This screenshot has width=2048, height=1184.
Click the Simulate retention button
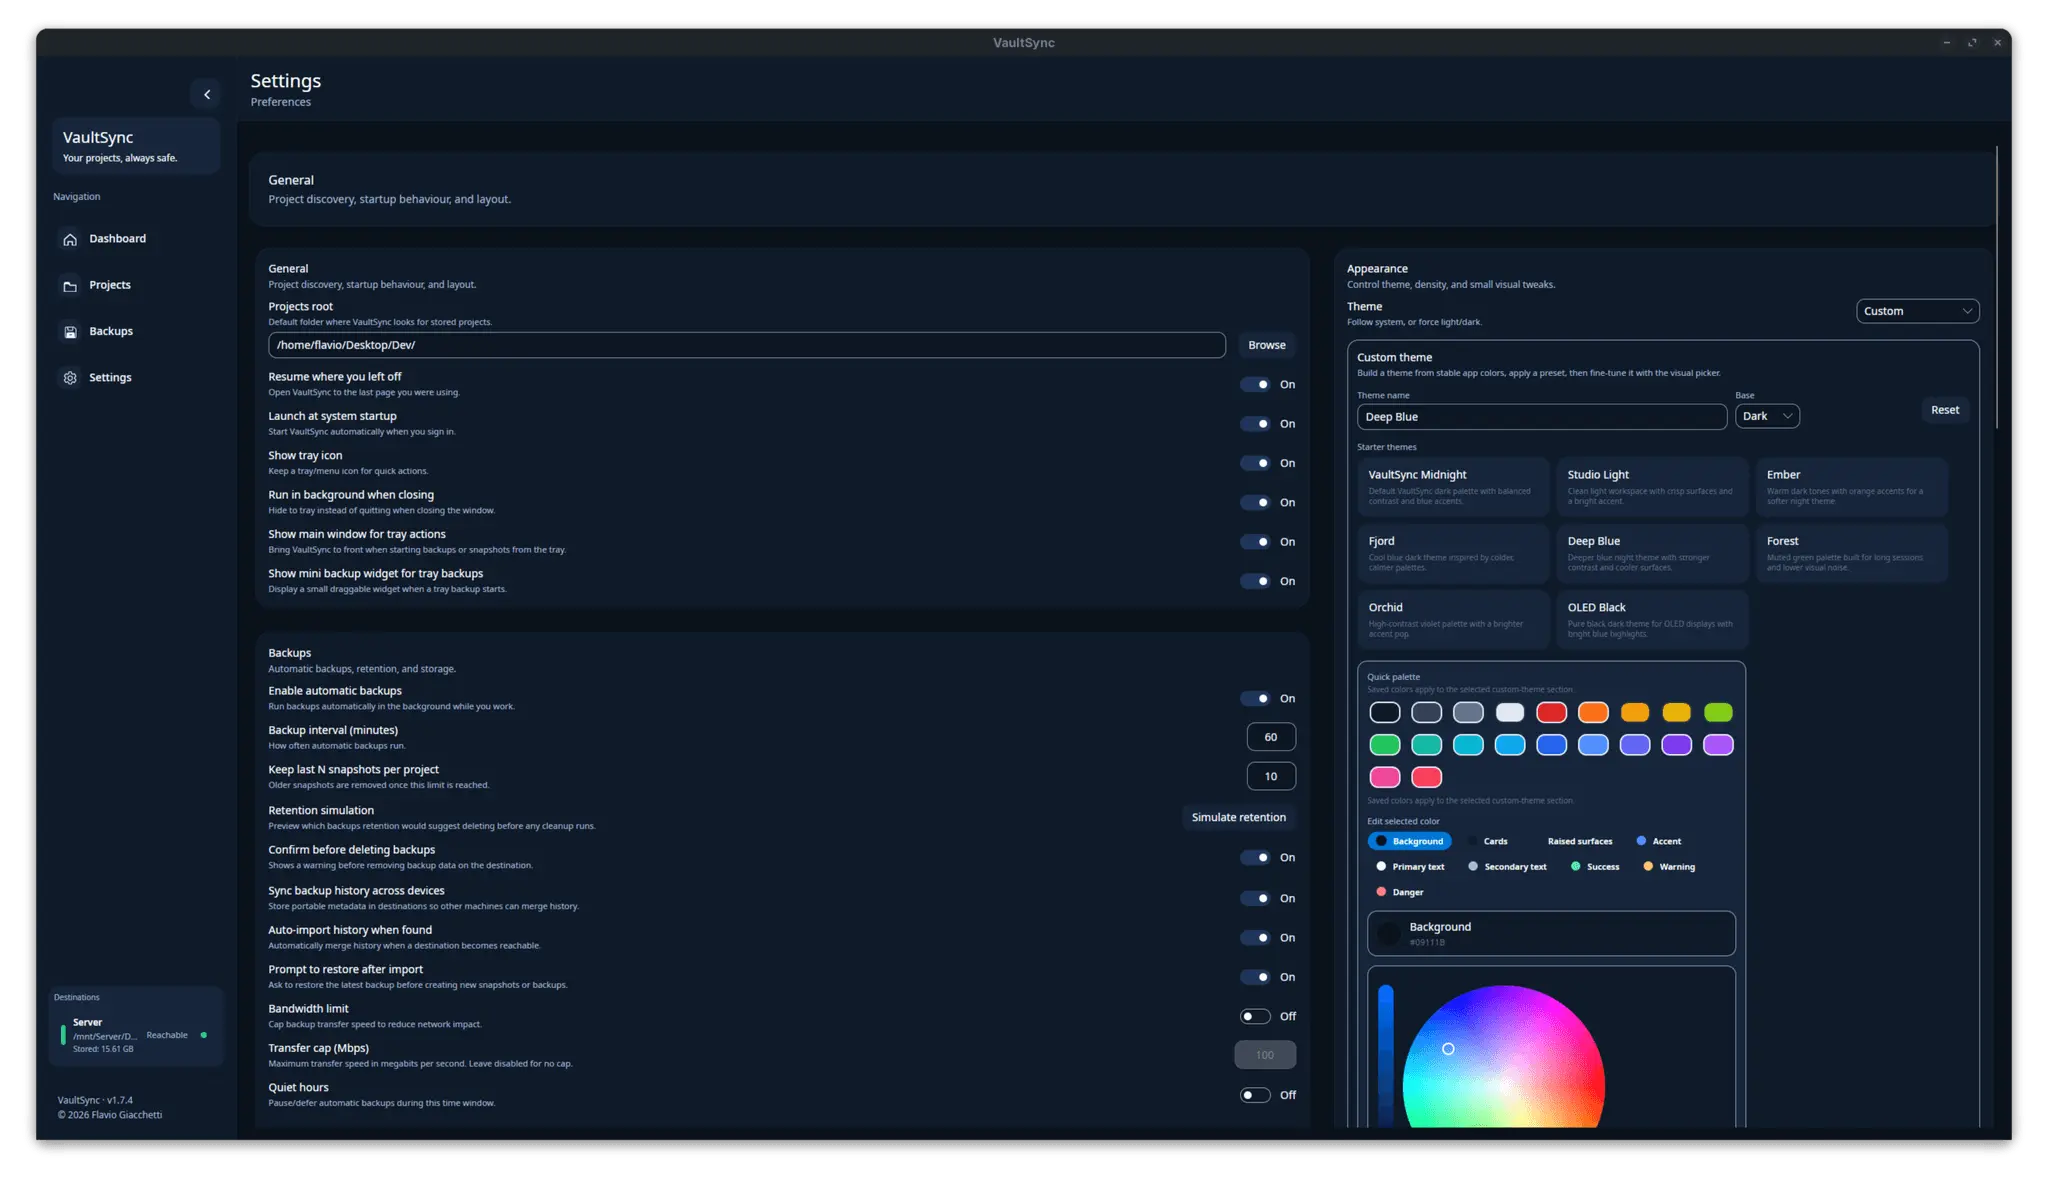(x=1238, y=817)
